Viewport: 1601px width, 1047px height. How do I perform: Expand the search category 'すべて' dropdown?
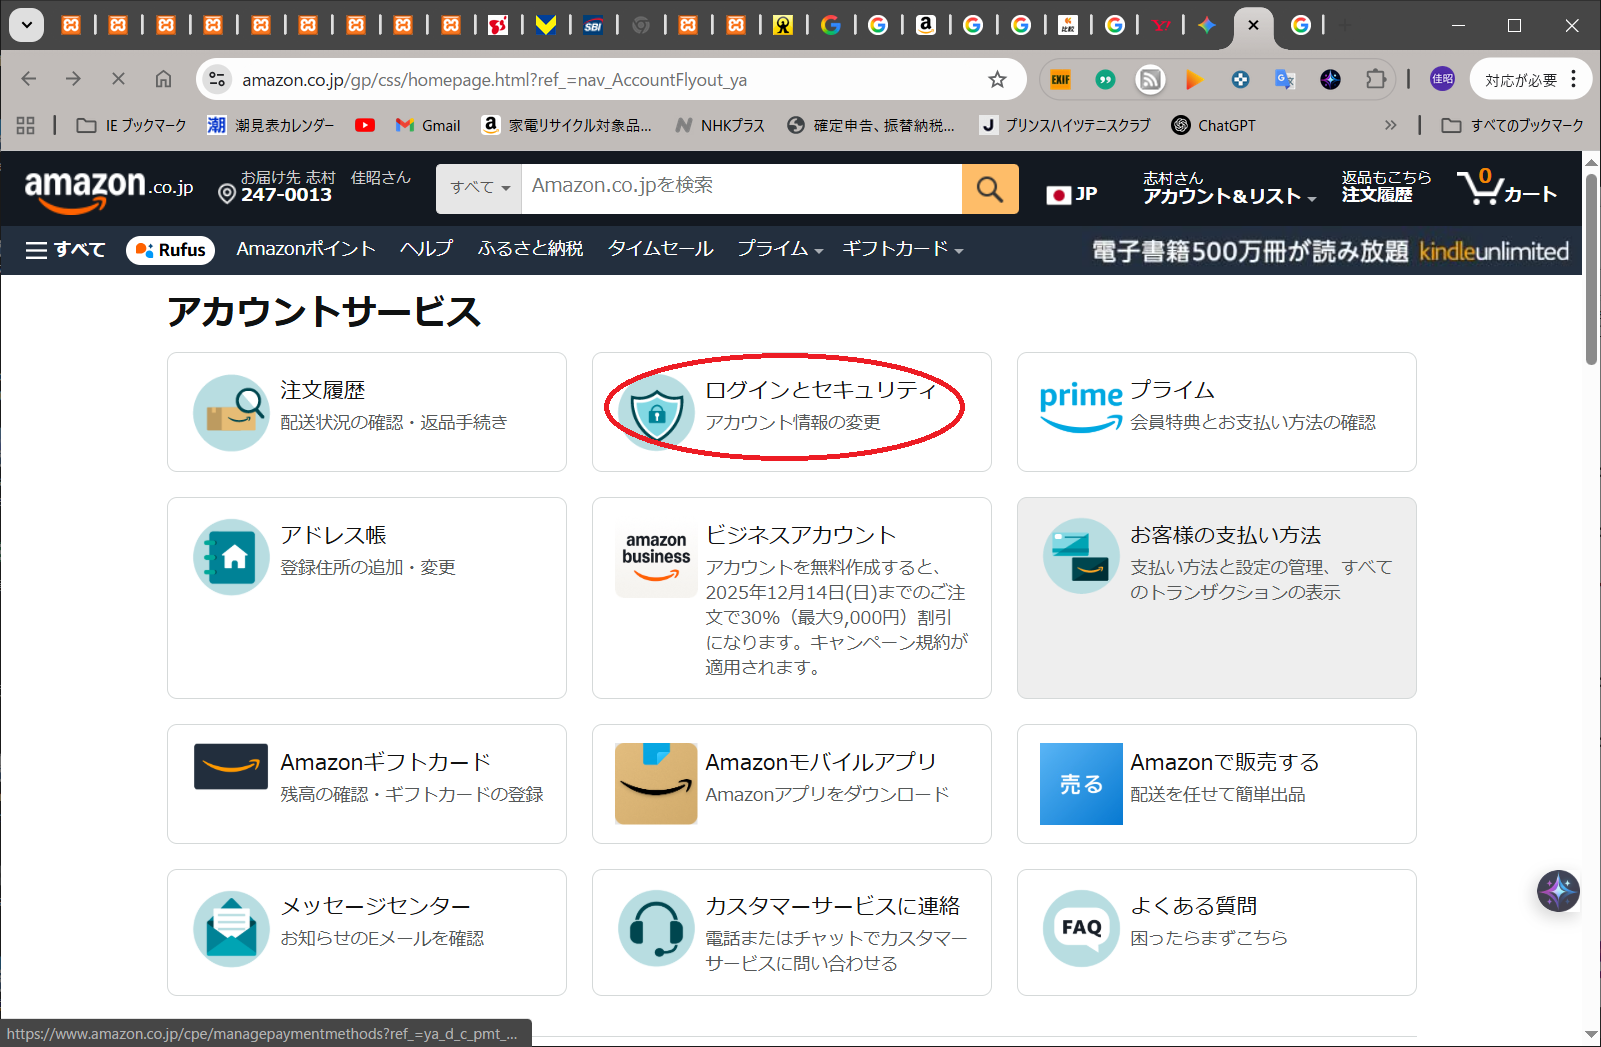479,188
